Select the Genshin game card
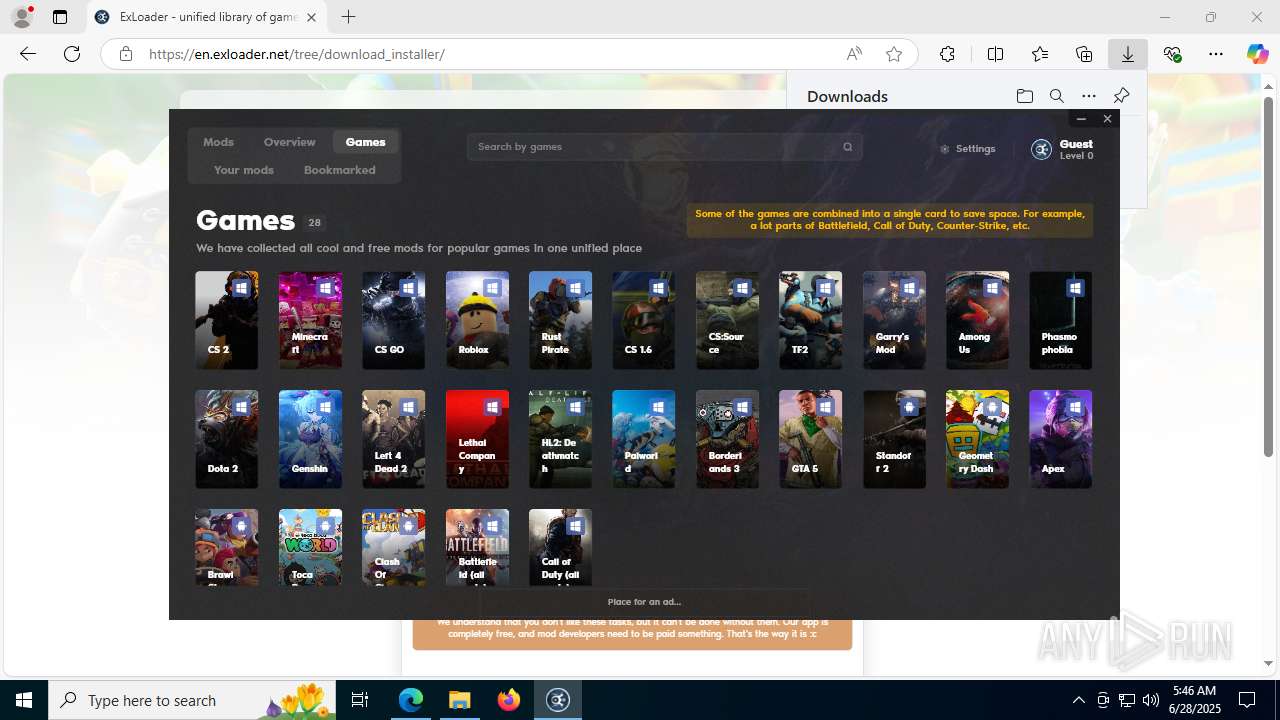This screenshot has height=720, width=1280. [310, 439]
